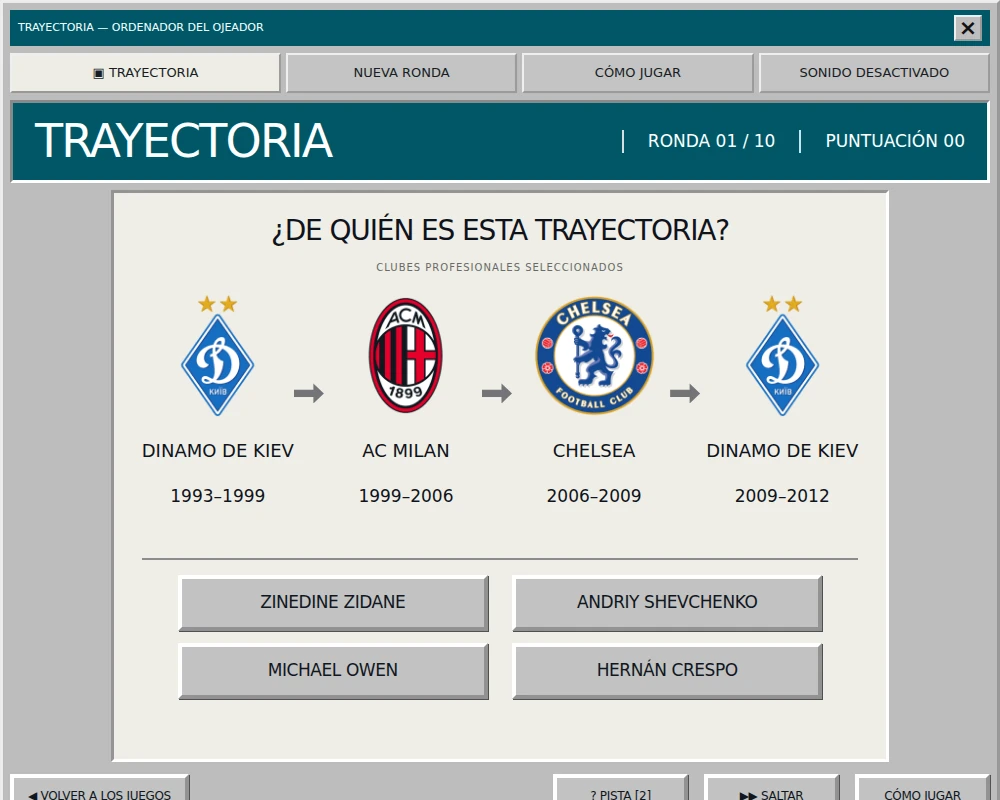
Task: Choose answer Zinedine Zidane
Action: 334,603
